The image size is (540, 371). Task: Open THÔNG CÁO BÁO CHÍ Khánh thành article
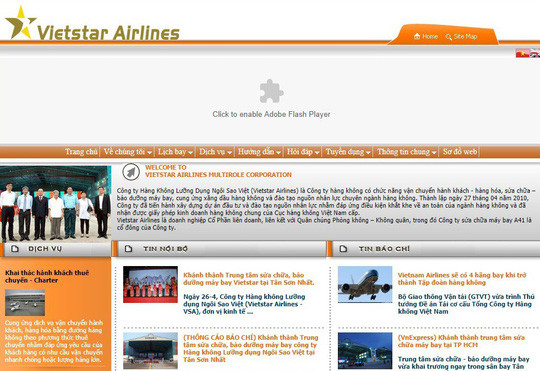click(251, 348)
